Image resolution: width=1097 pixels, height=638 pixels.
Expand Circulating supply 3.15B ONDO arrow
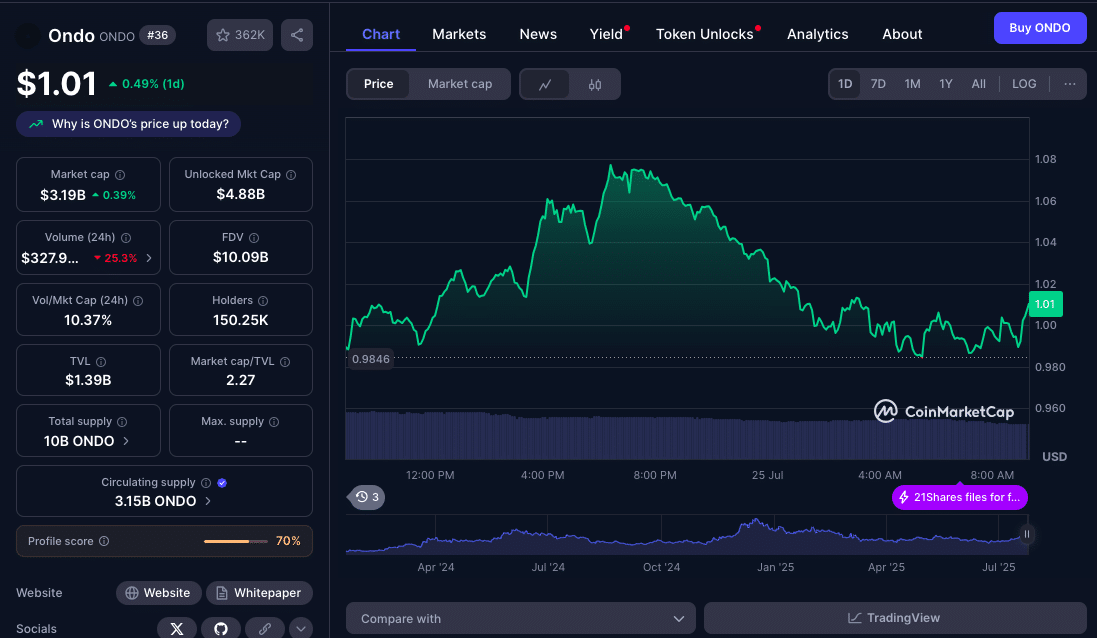click(x=208, y=502)
